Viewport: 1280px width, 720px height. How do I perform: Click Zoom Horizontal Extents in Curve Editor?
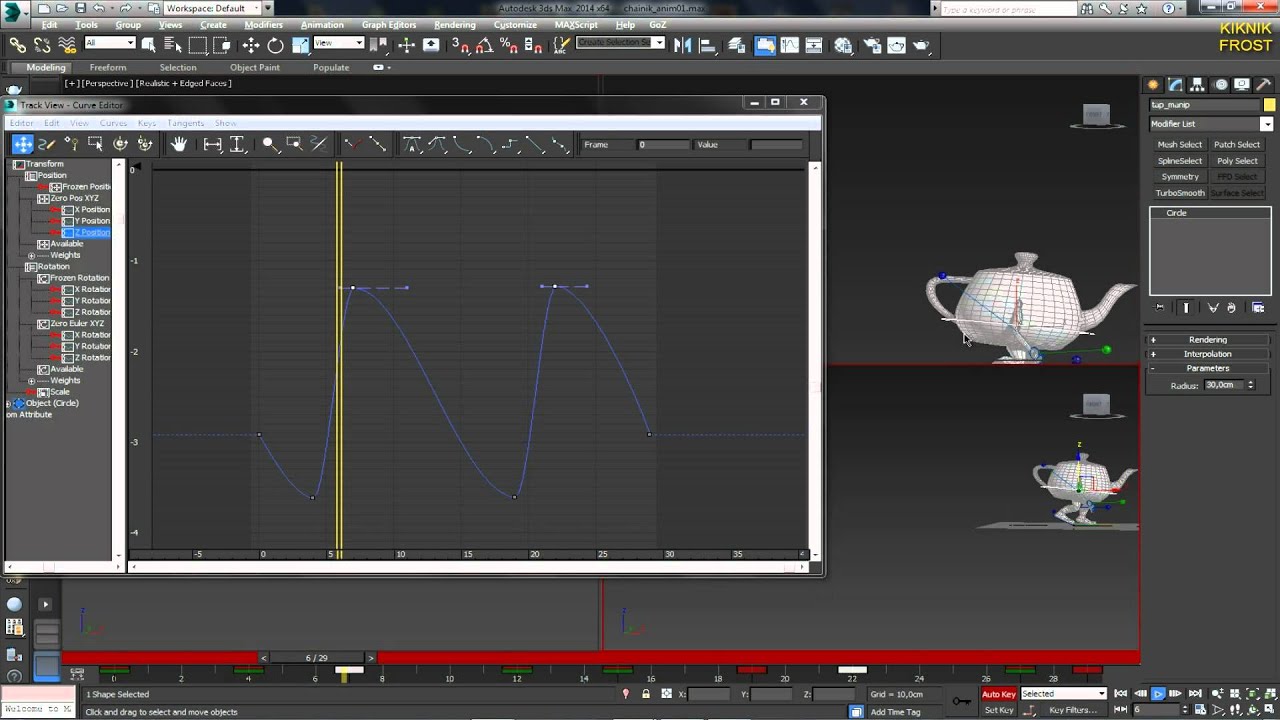[x=212, y=144]
